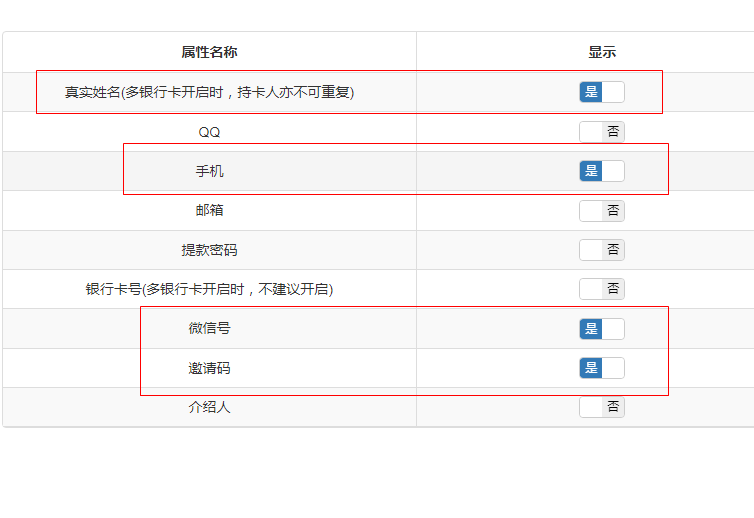The height and width of the screenshot is (518, 754).
Task: Enable the 银行卡号 display toggle
Action: [601, 289]
